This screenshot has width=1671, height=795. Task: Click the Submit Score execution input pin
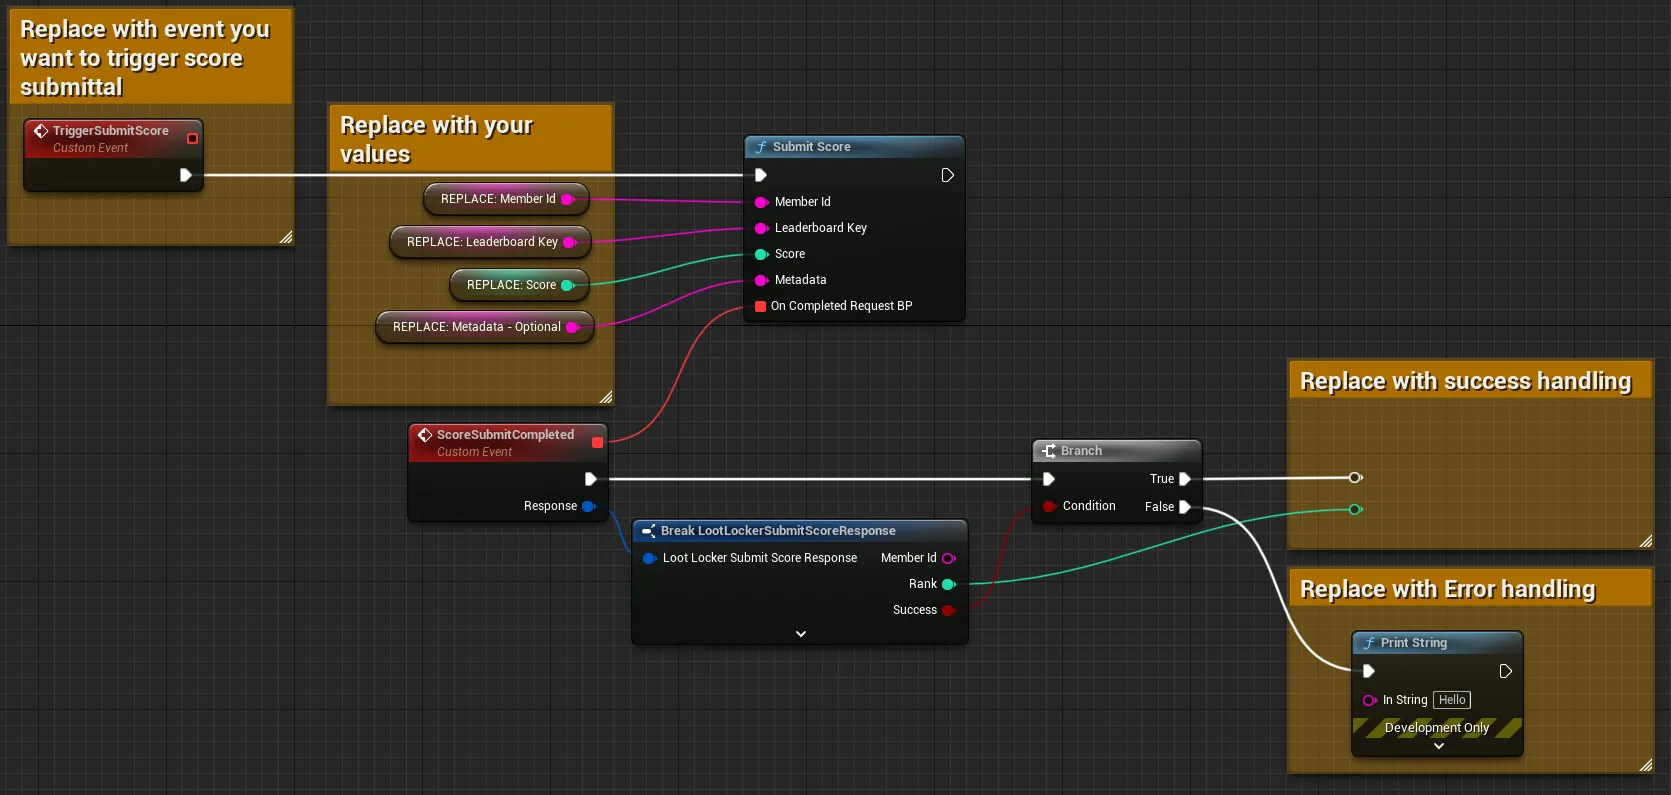(x=760, y=175)
